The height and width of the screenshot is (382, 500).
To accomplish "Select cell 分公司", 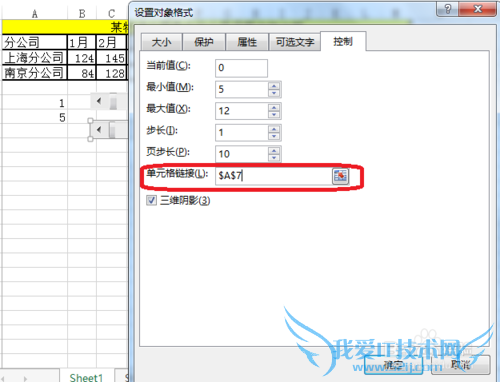I will (34, 42).
